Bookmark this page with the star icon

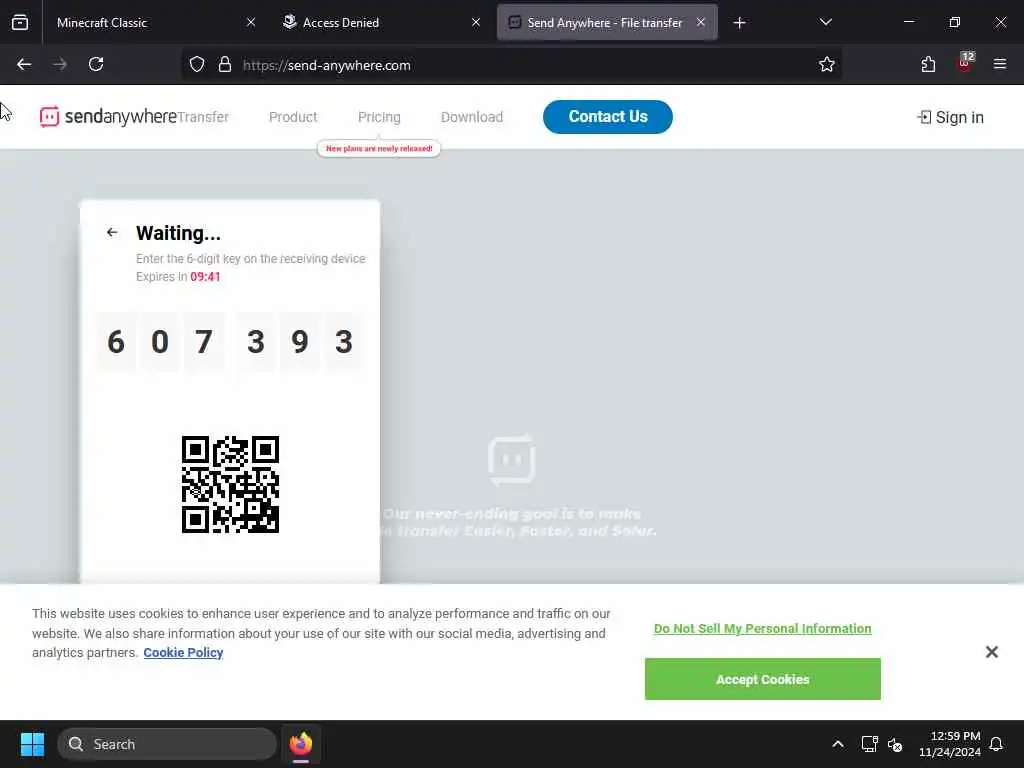(826, 65)
